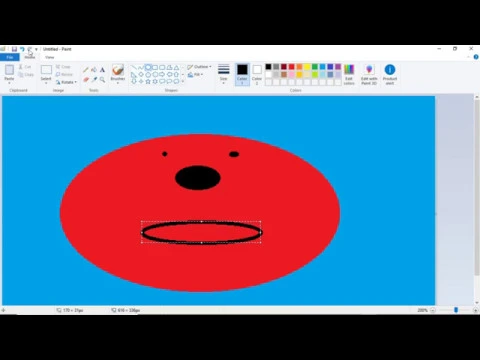
Task: Click the Brushes tool icon
Action: (x=118, y=70)
